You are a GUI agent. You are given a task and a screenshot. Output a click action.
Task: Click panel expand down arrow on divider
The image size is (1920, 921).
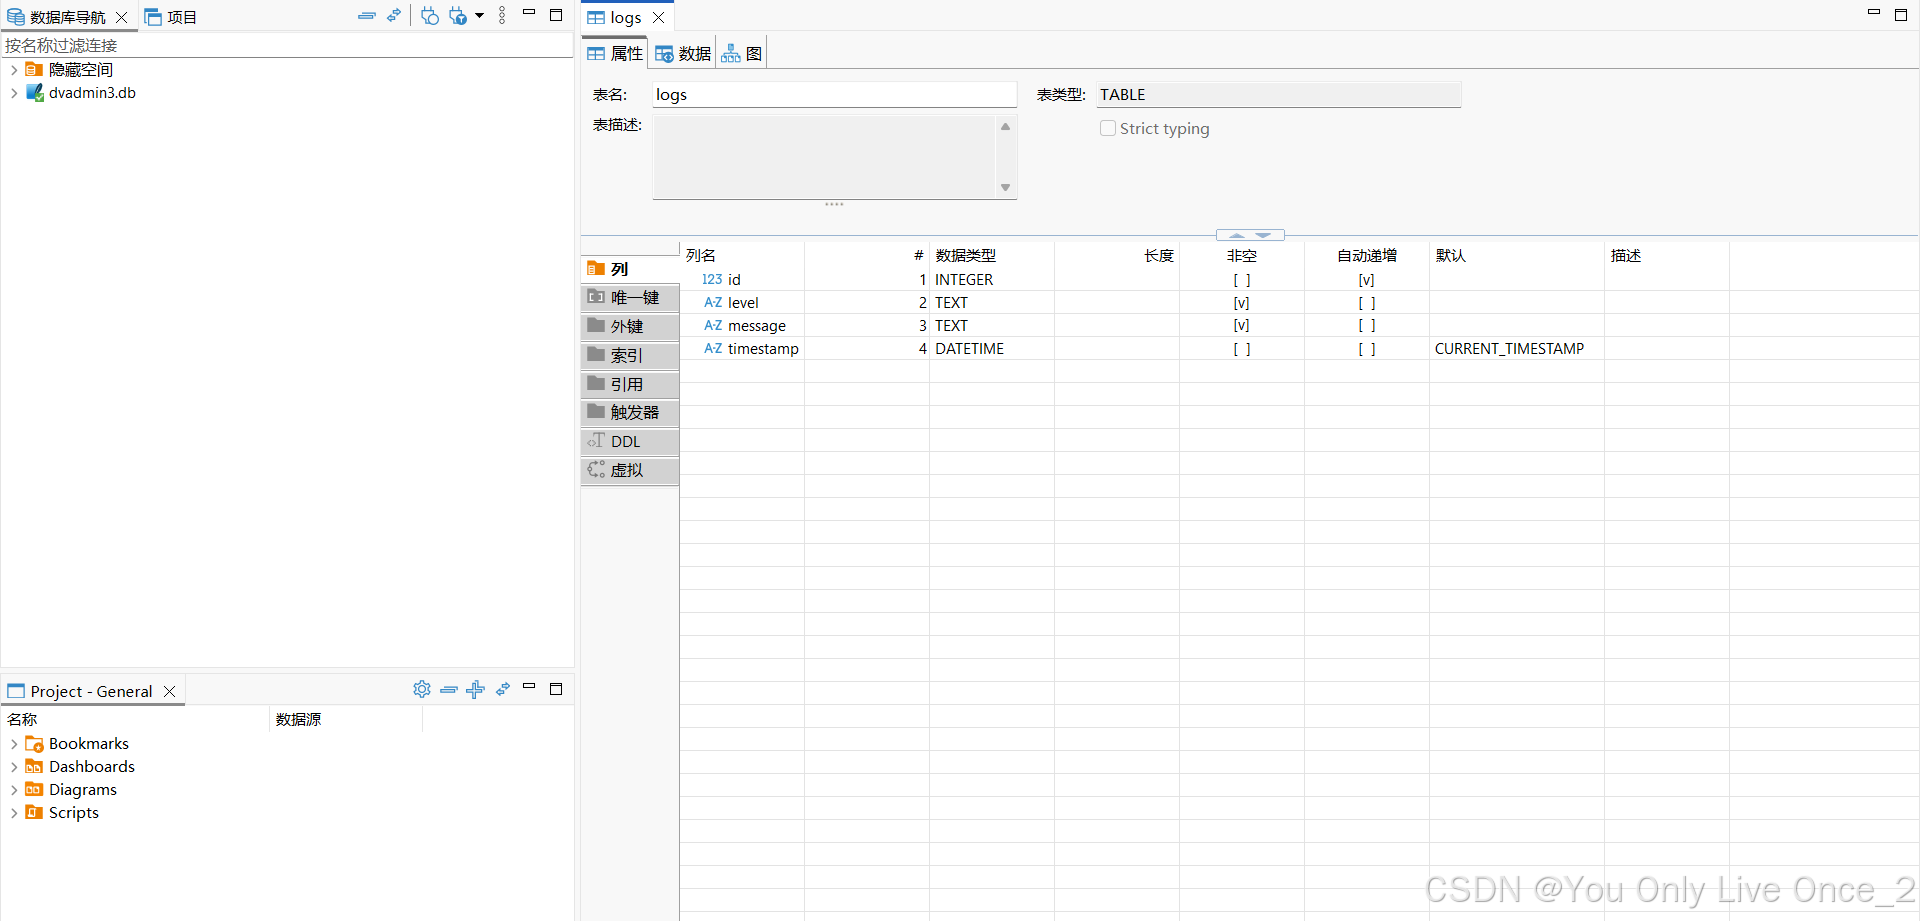[1263, 236]
